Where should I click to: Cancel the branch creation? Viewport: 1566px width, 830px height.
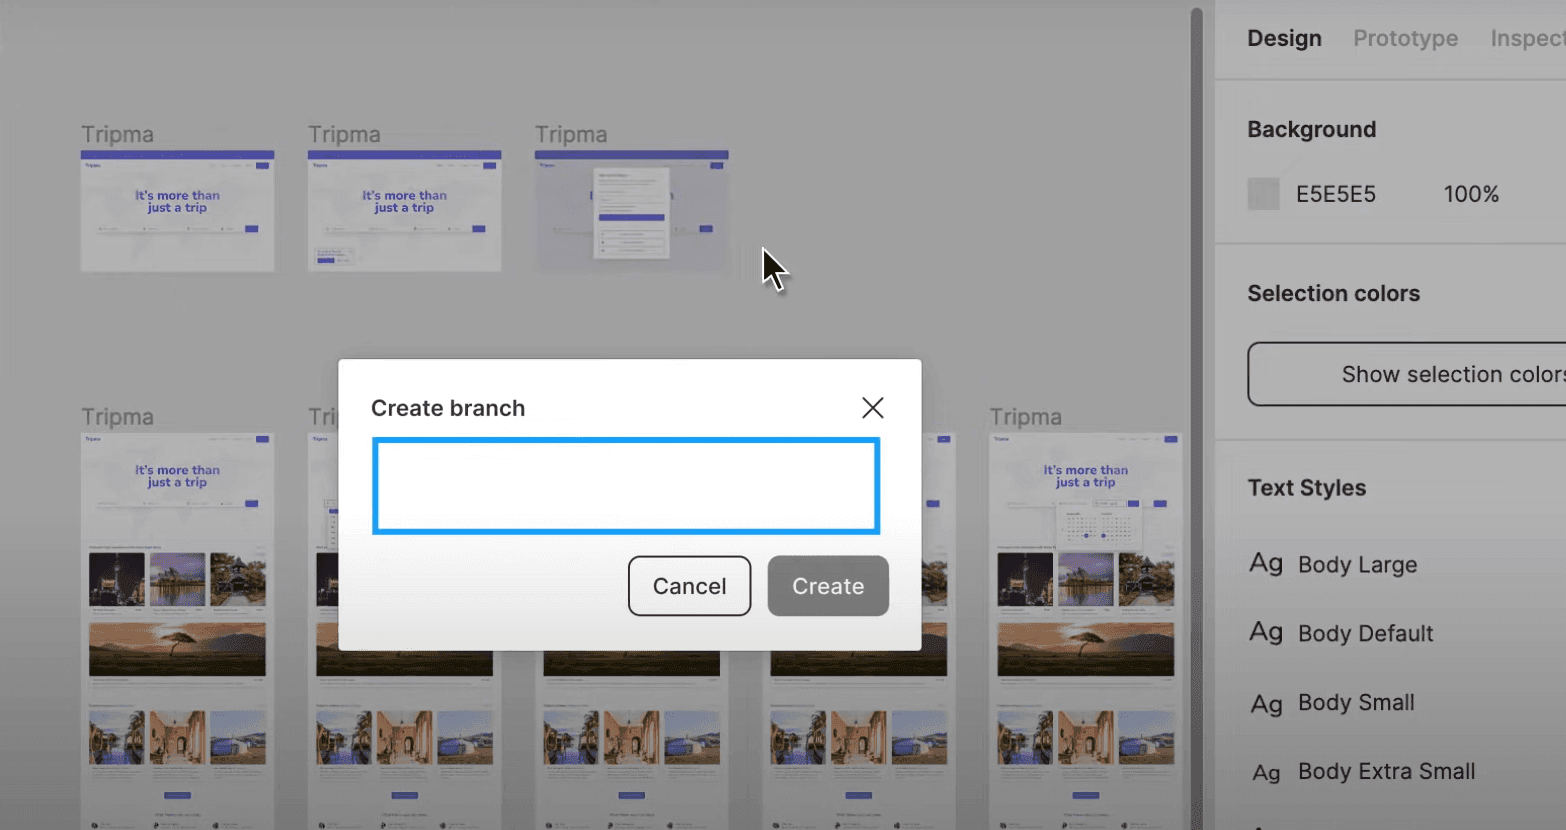[x=689, y=586]
